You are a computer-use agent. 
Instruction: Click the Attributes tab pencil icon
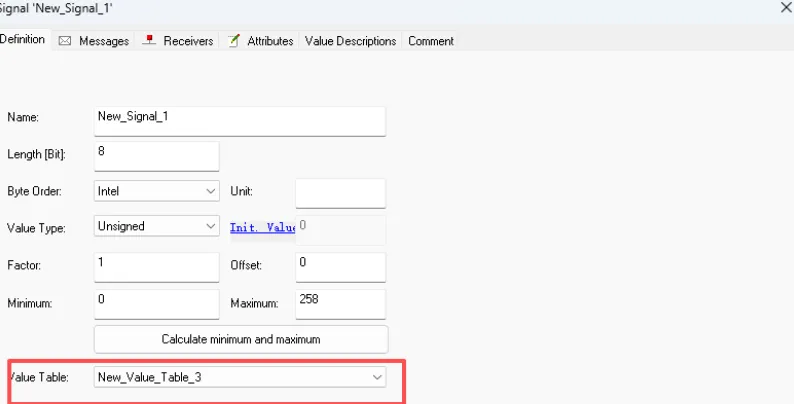[234, 41]
